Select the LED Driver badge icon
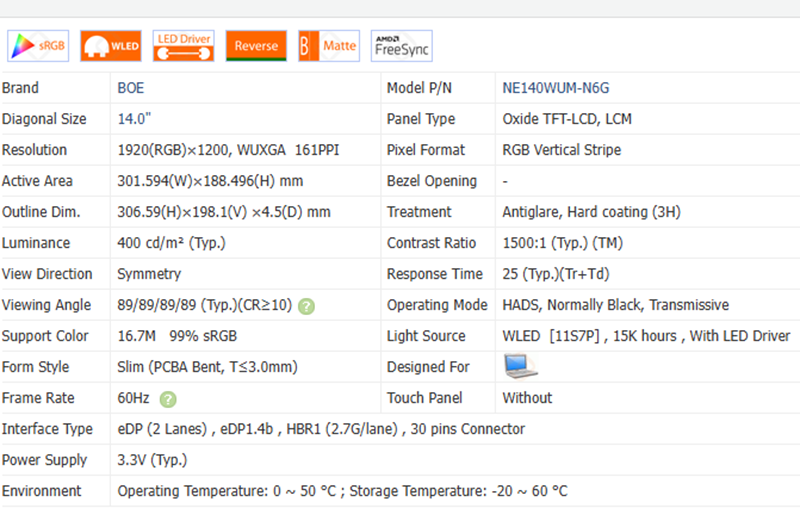This screenshot has height=508, width=800. 183,46
